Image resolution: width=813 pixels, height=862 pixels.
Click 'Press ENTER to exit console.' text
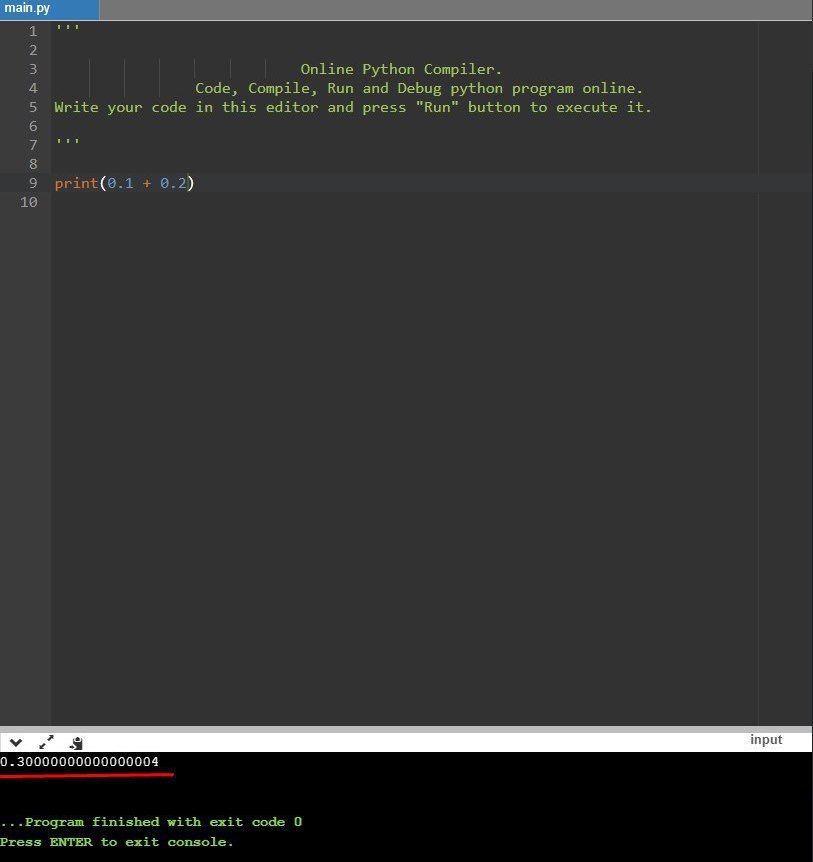coord(117,842)
